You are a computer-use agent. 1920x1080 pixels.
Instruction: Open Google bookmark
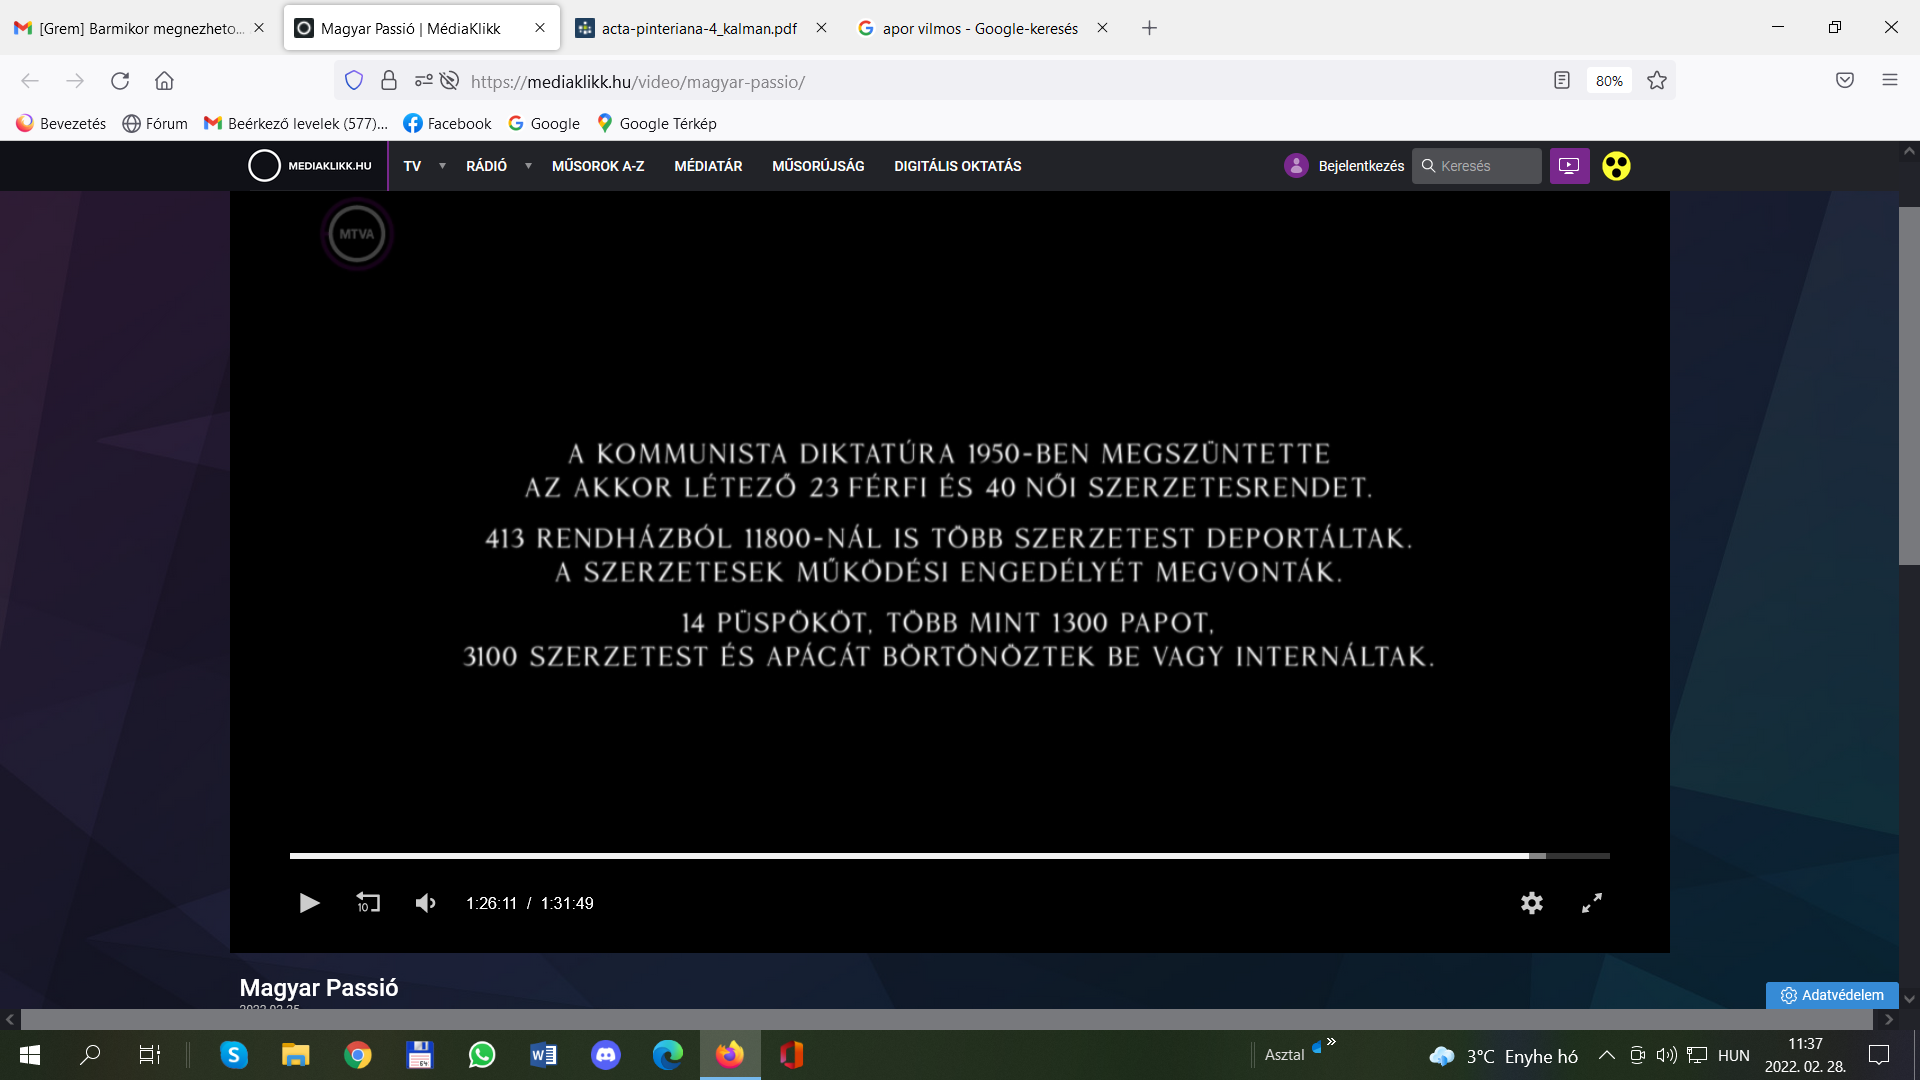(x=544, y=123)
